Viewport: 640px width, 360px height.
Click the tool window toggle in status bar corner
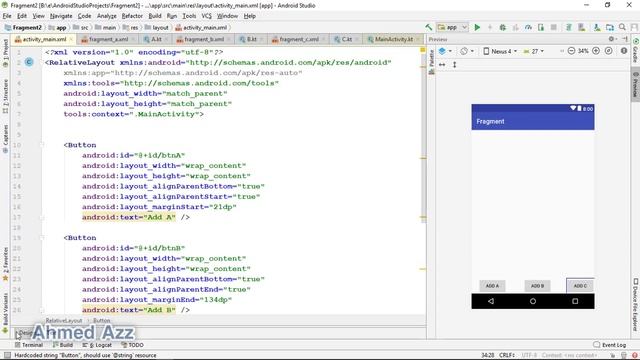(7, 356)
